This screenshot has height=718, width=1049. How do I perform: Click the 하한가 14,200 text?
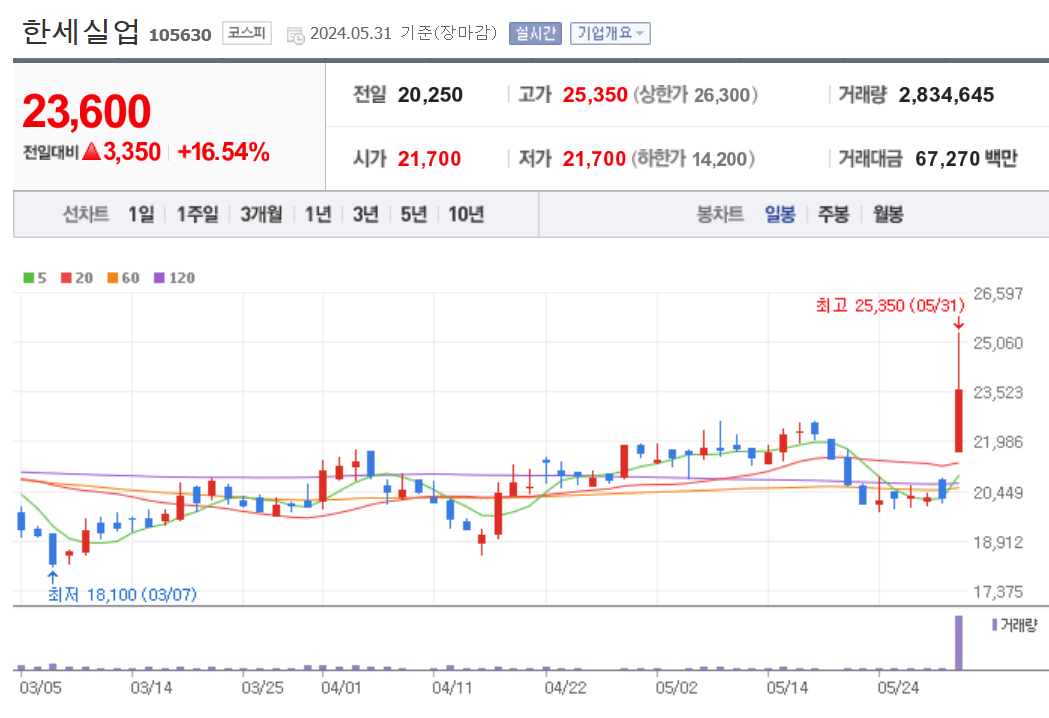[694, 159]
